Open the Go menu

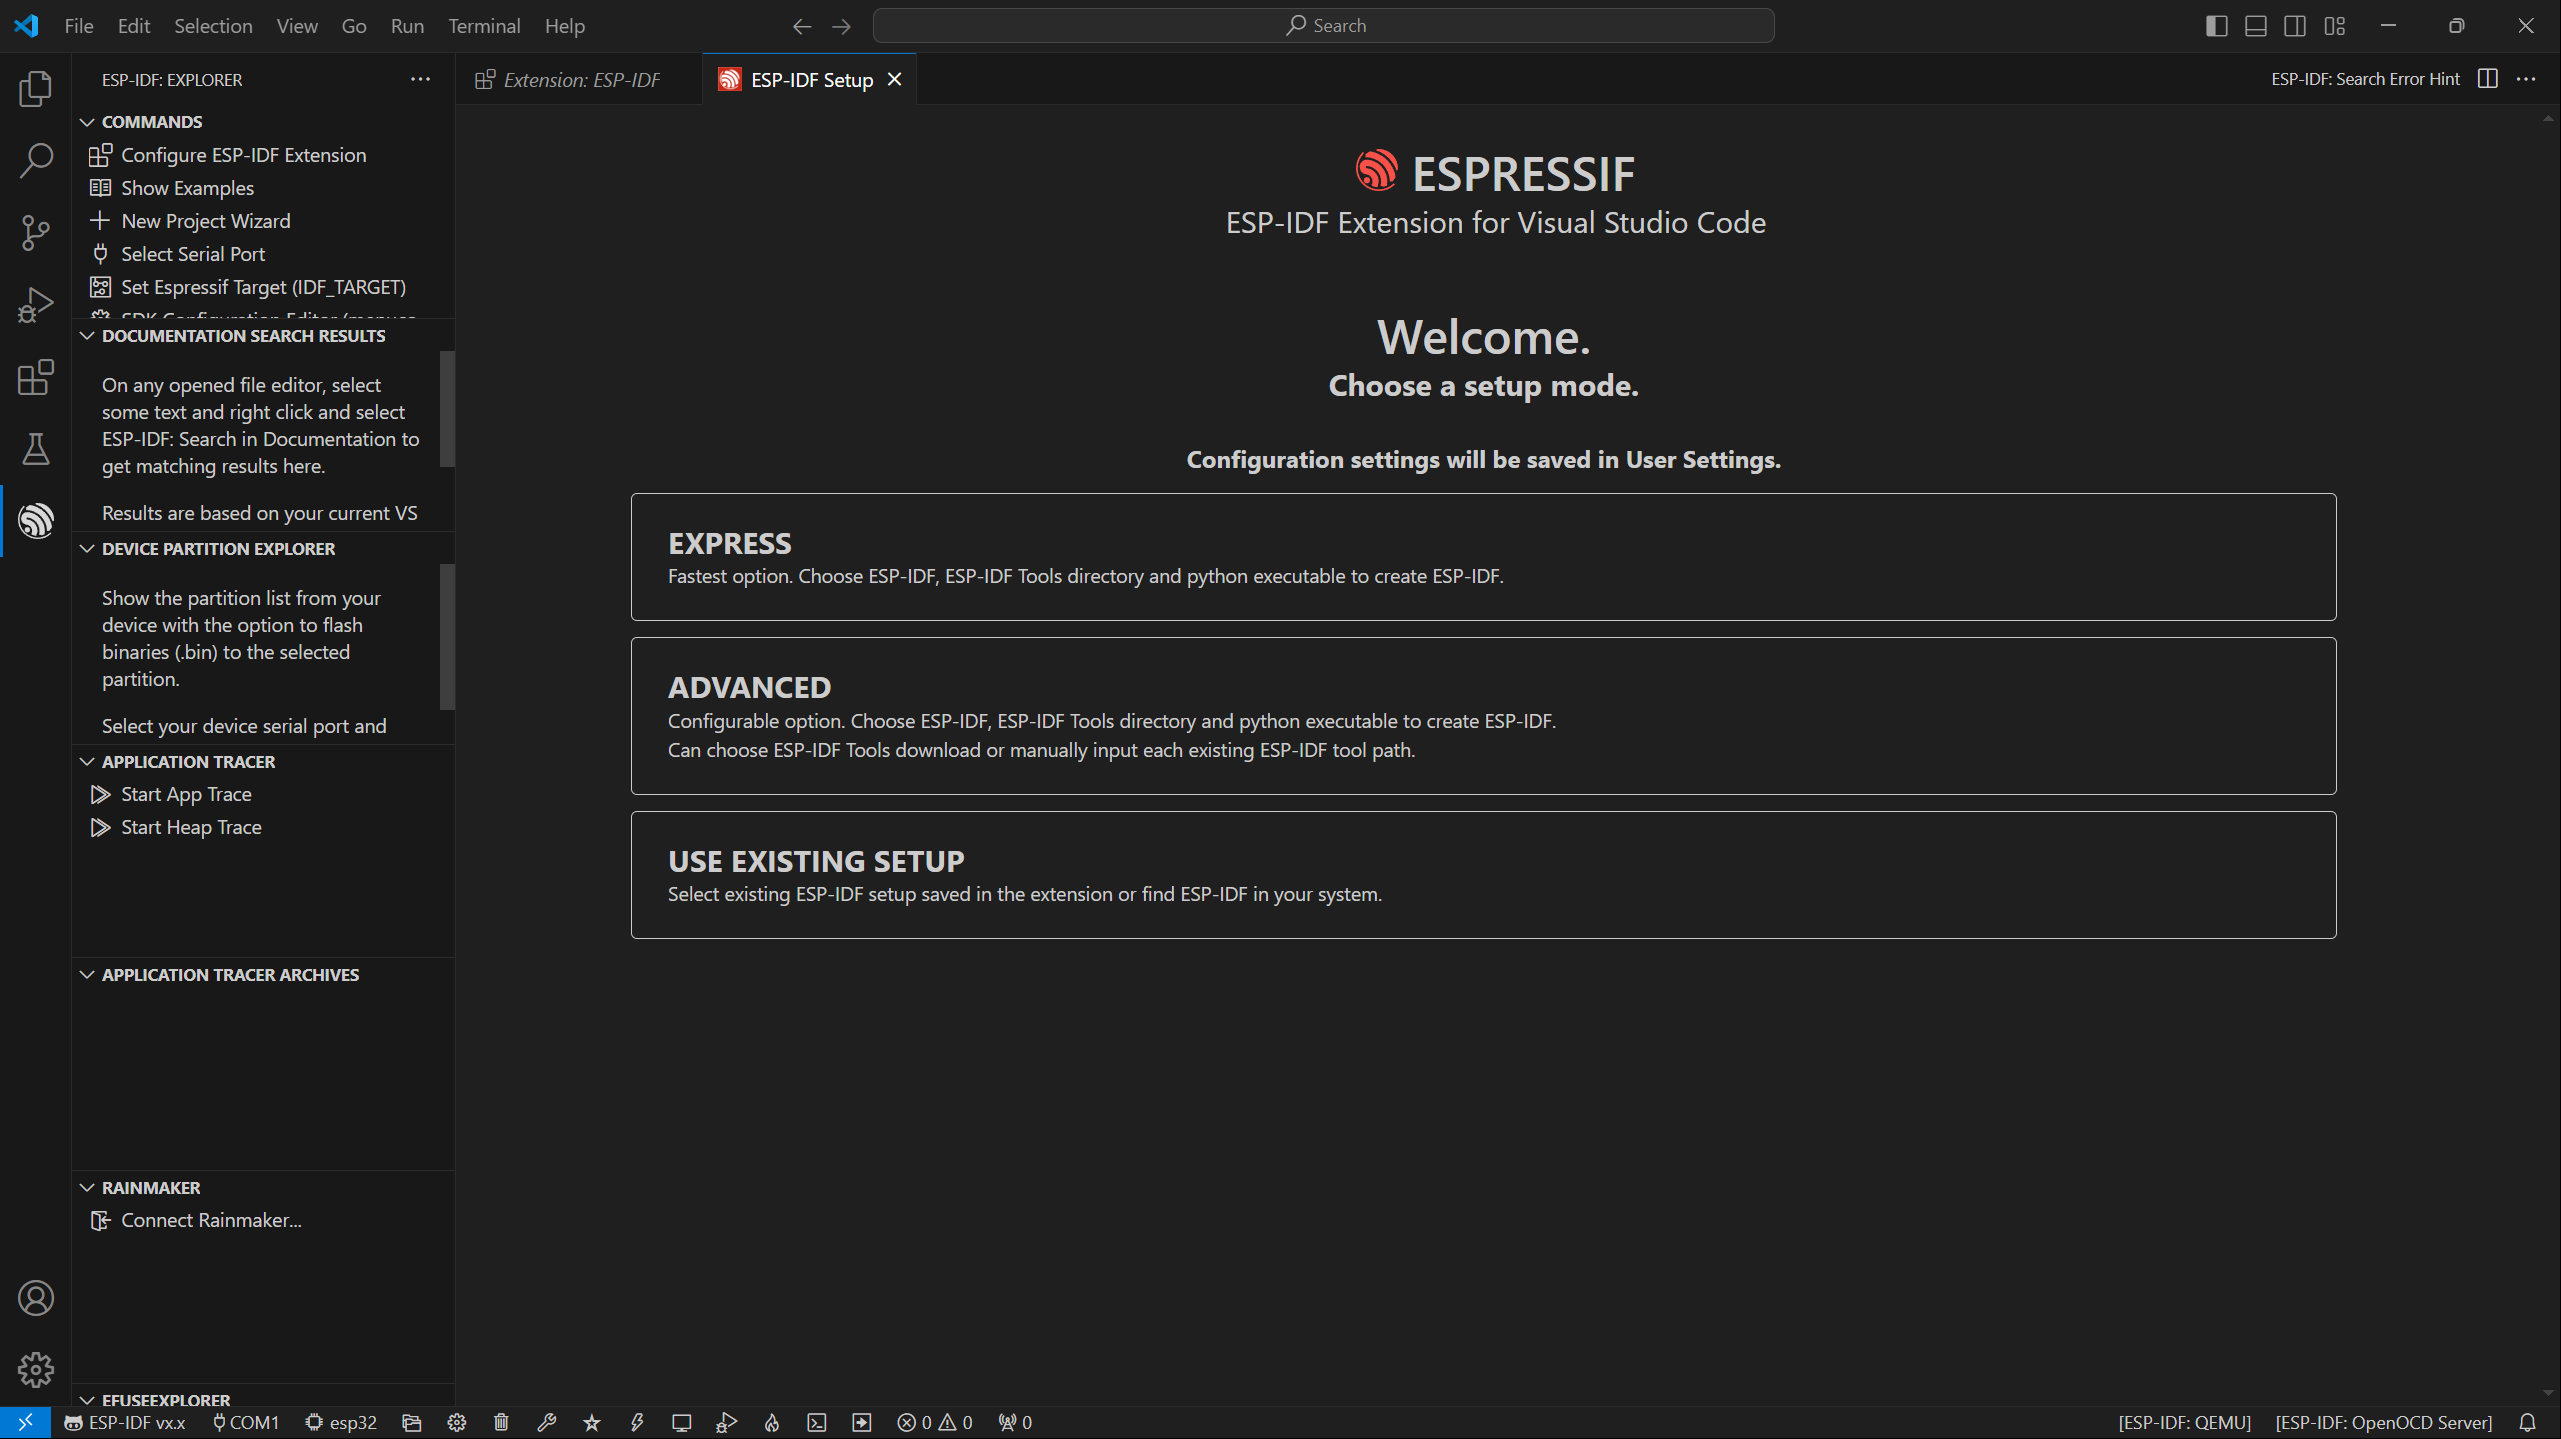(354, 26)
